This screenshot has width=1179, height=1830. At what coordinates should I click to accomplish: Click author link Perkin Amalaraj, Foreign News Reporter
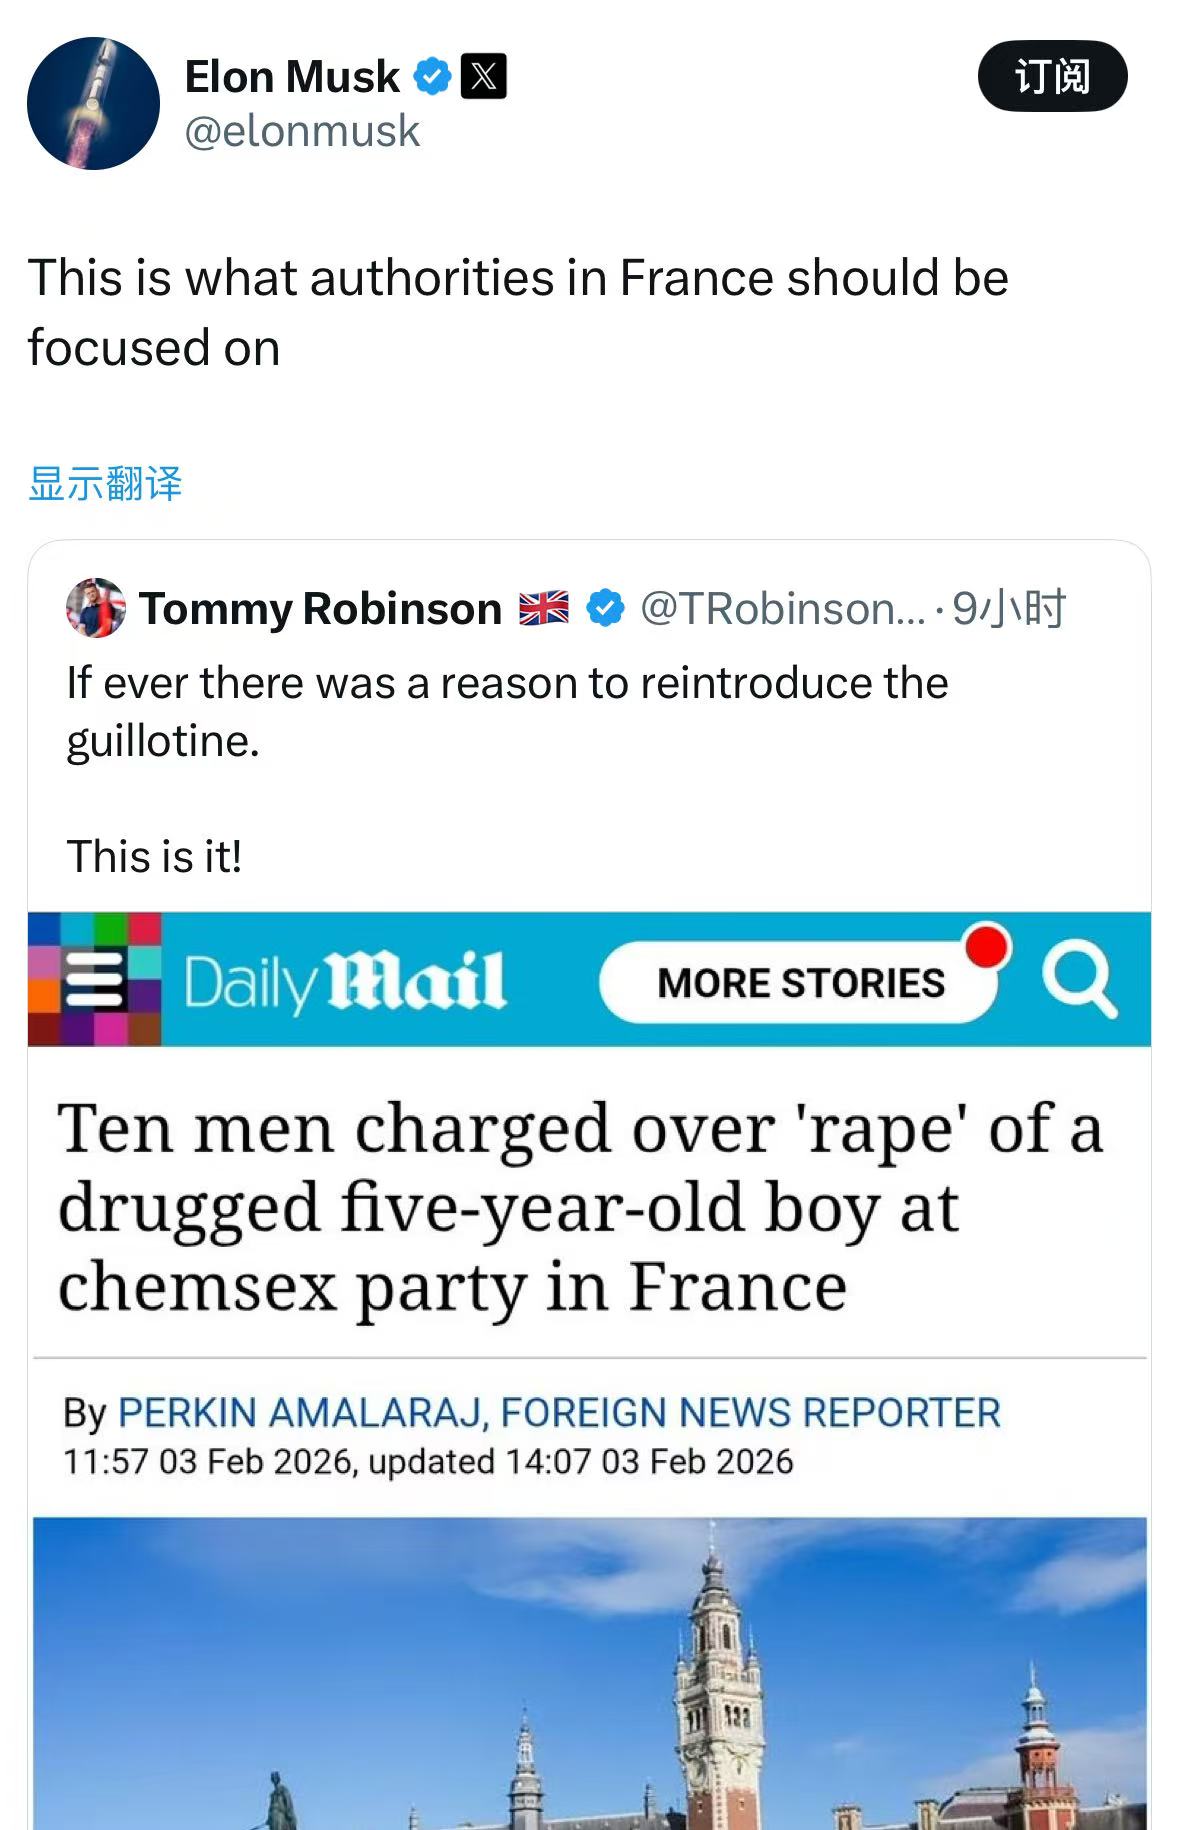click(559, 1412)
